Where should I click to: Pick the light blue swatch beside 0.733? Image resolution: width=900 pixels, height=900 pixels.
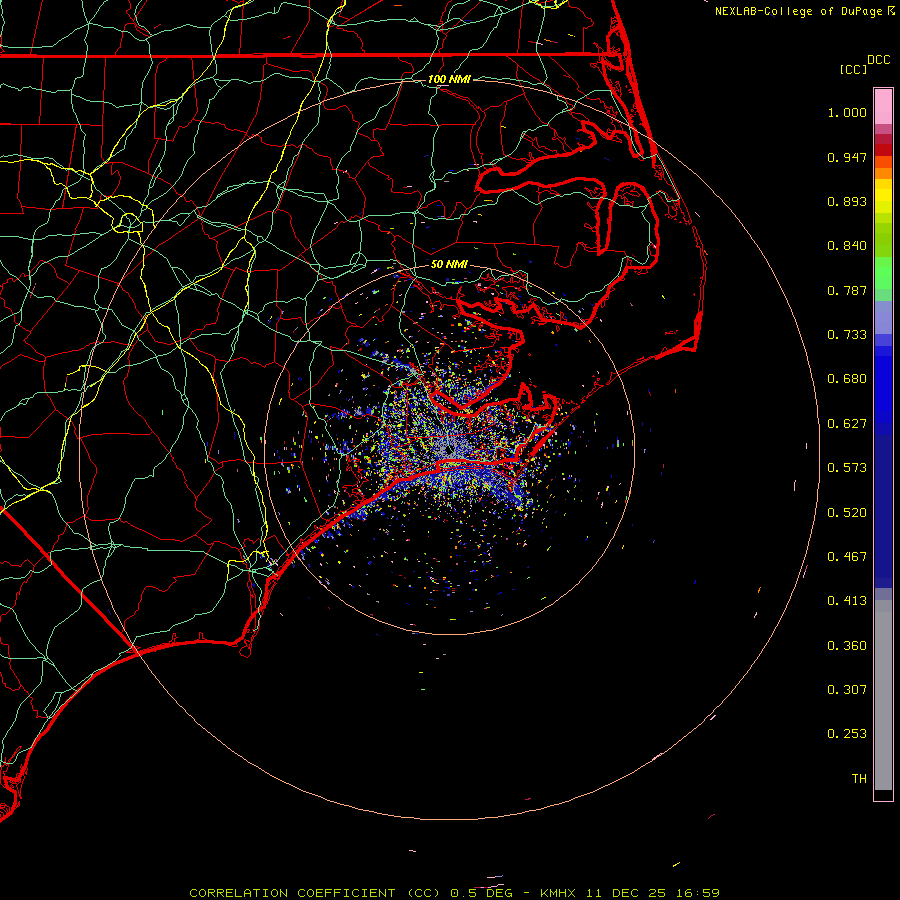883,318
